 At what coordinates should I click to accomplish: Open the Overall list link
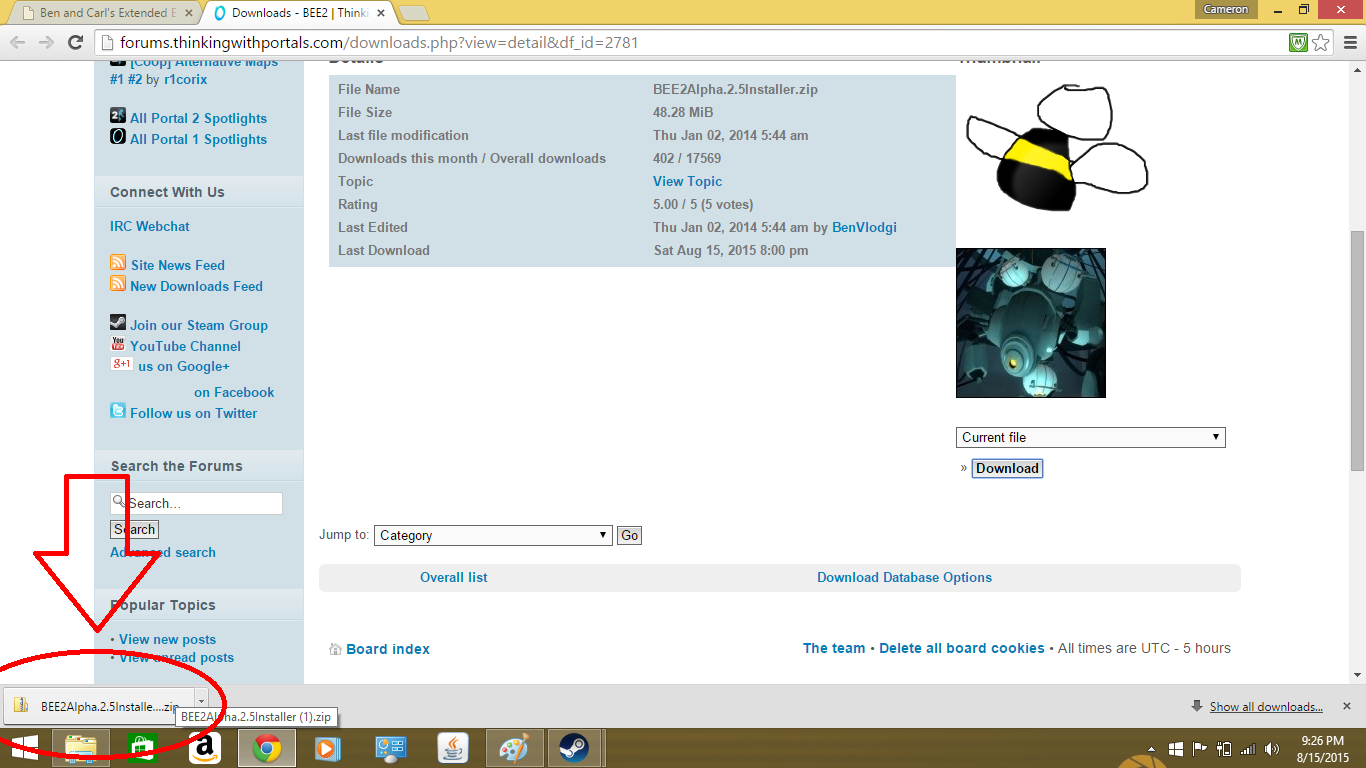[454, 577]
